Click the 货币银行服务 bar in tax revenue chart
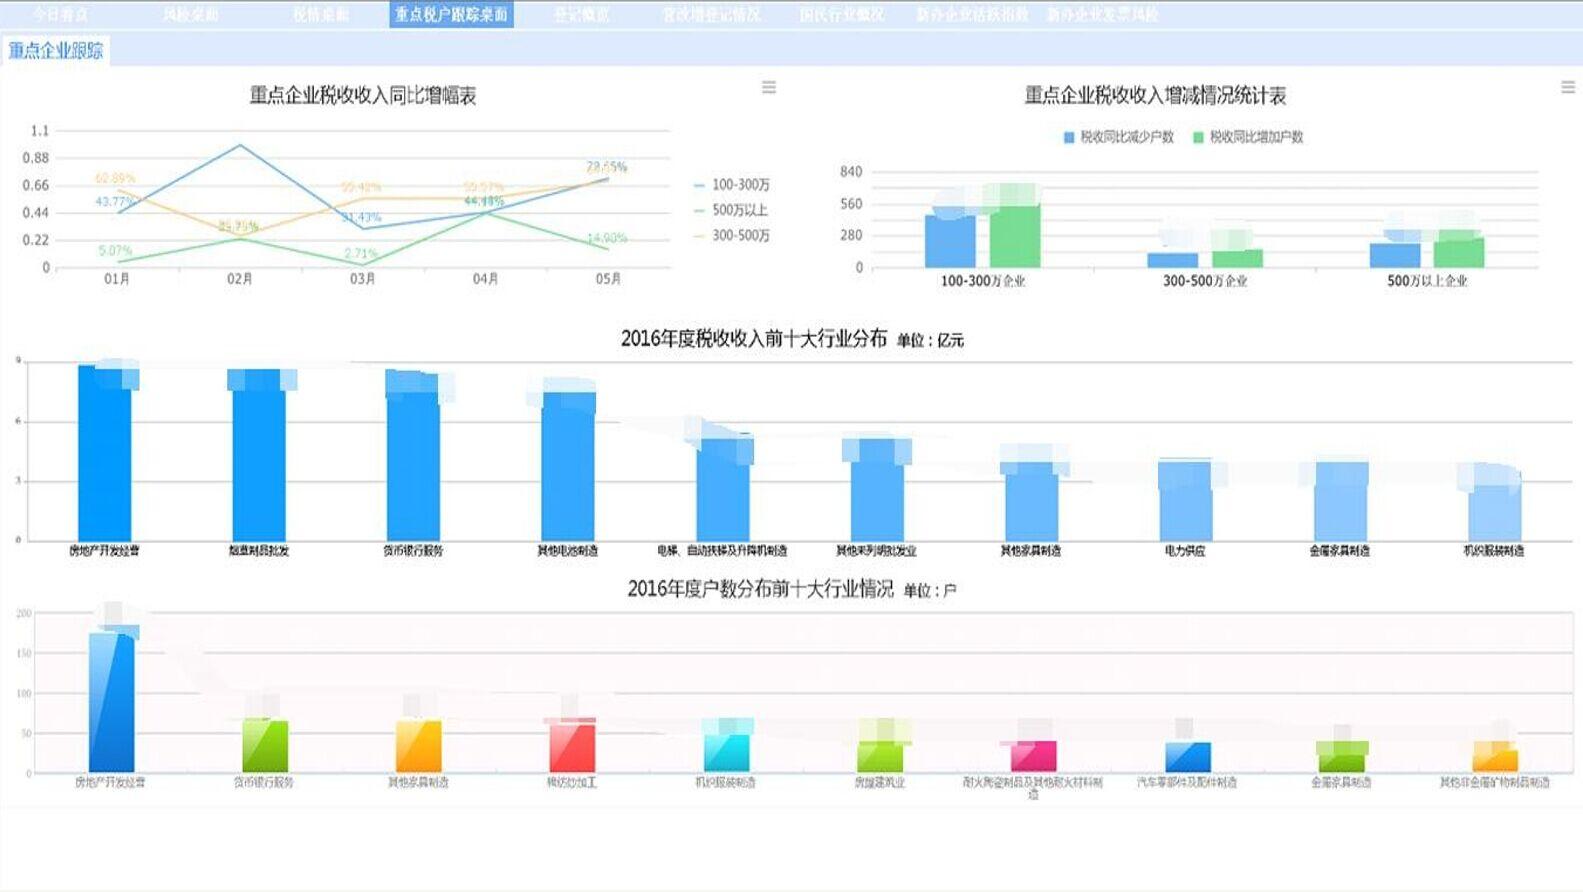Image resolution: width=1583 pixels, height=892 pixels. [x=412, y=456]
